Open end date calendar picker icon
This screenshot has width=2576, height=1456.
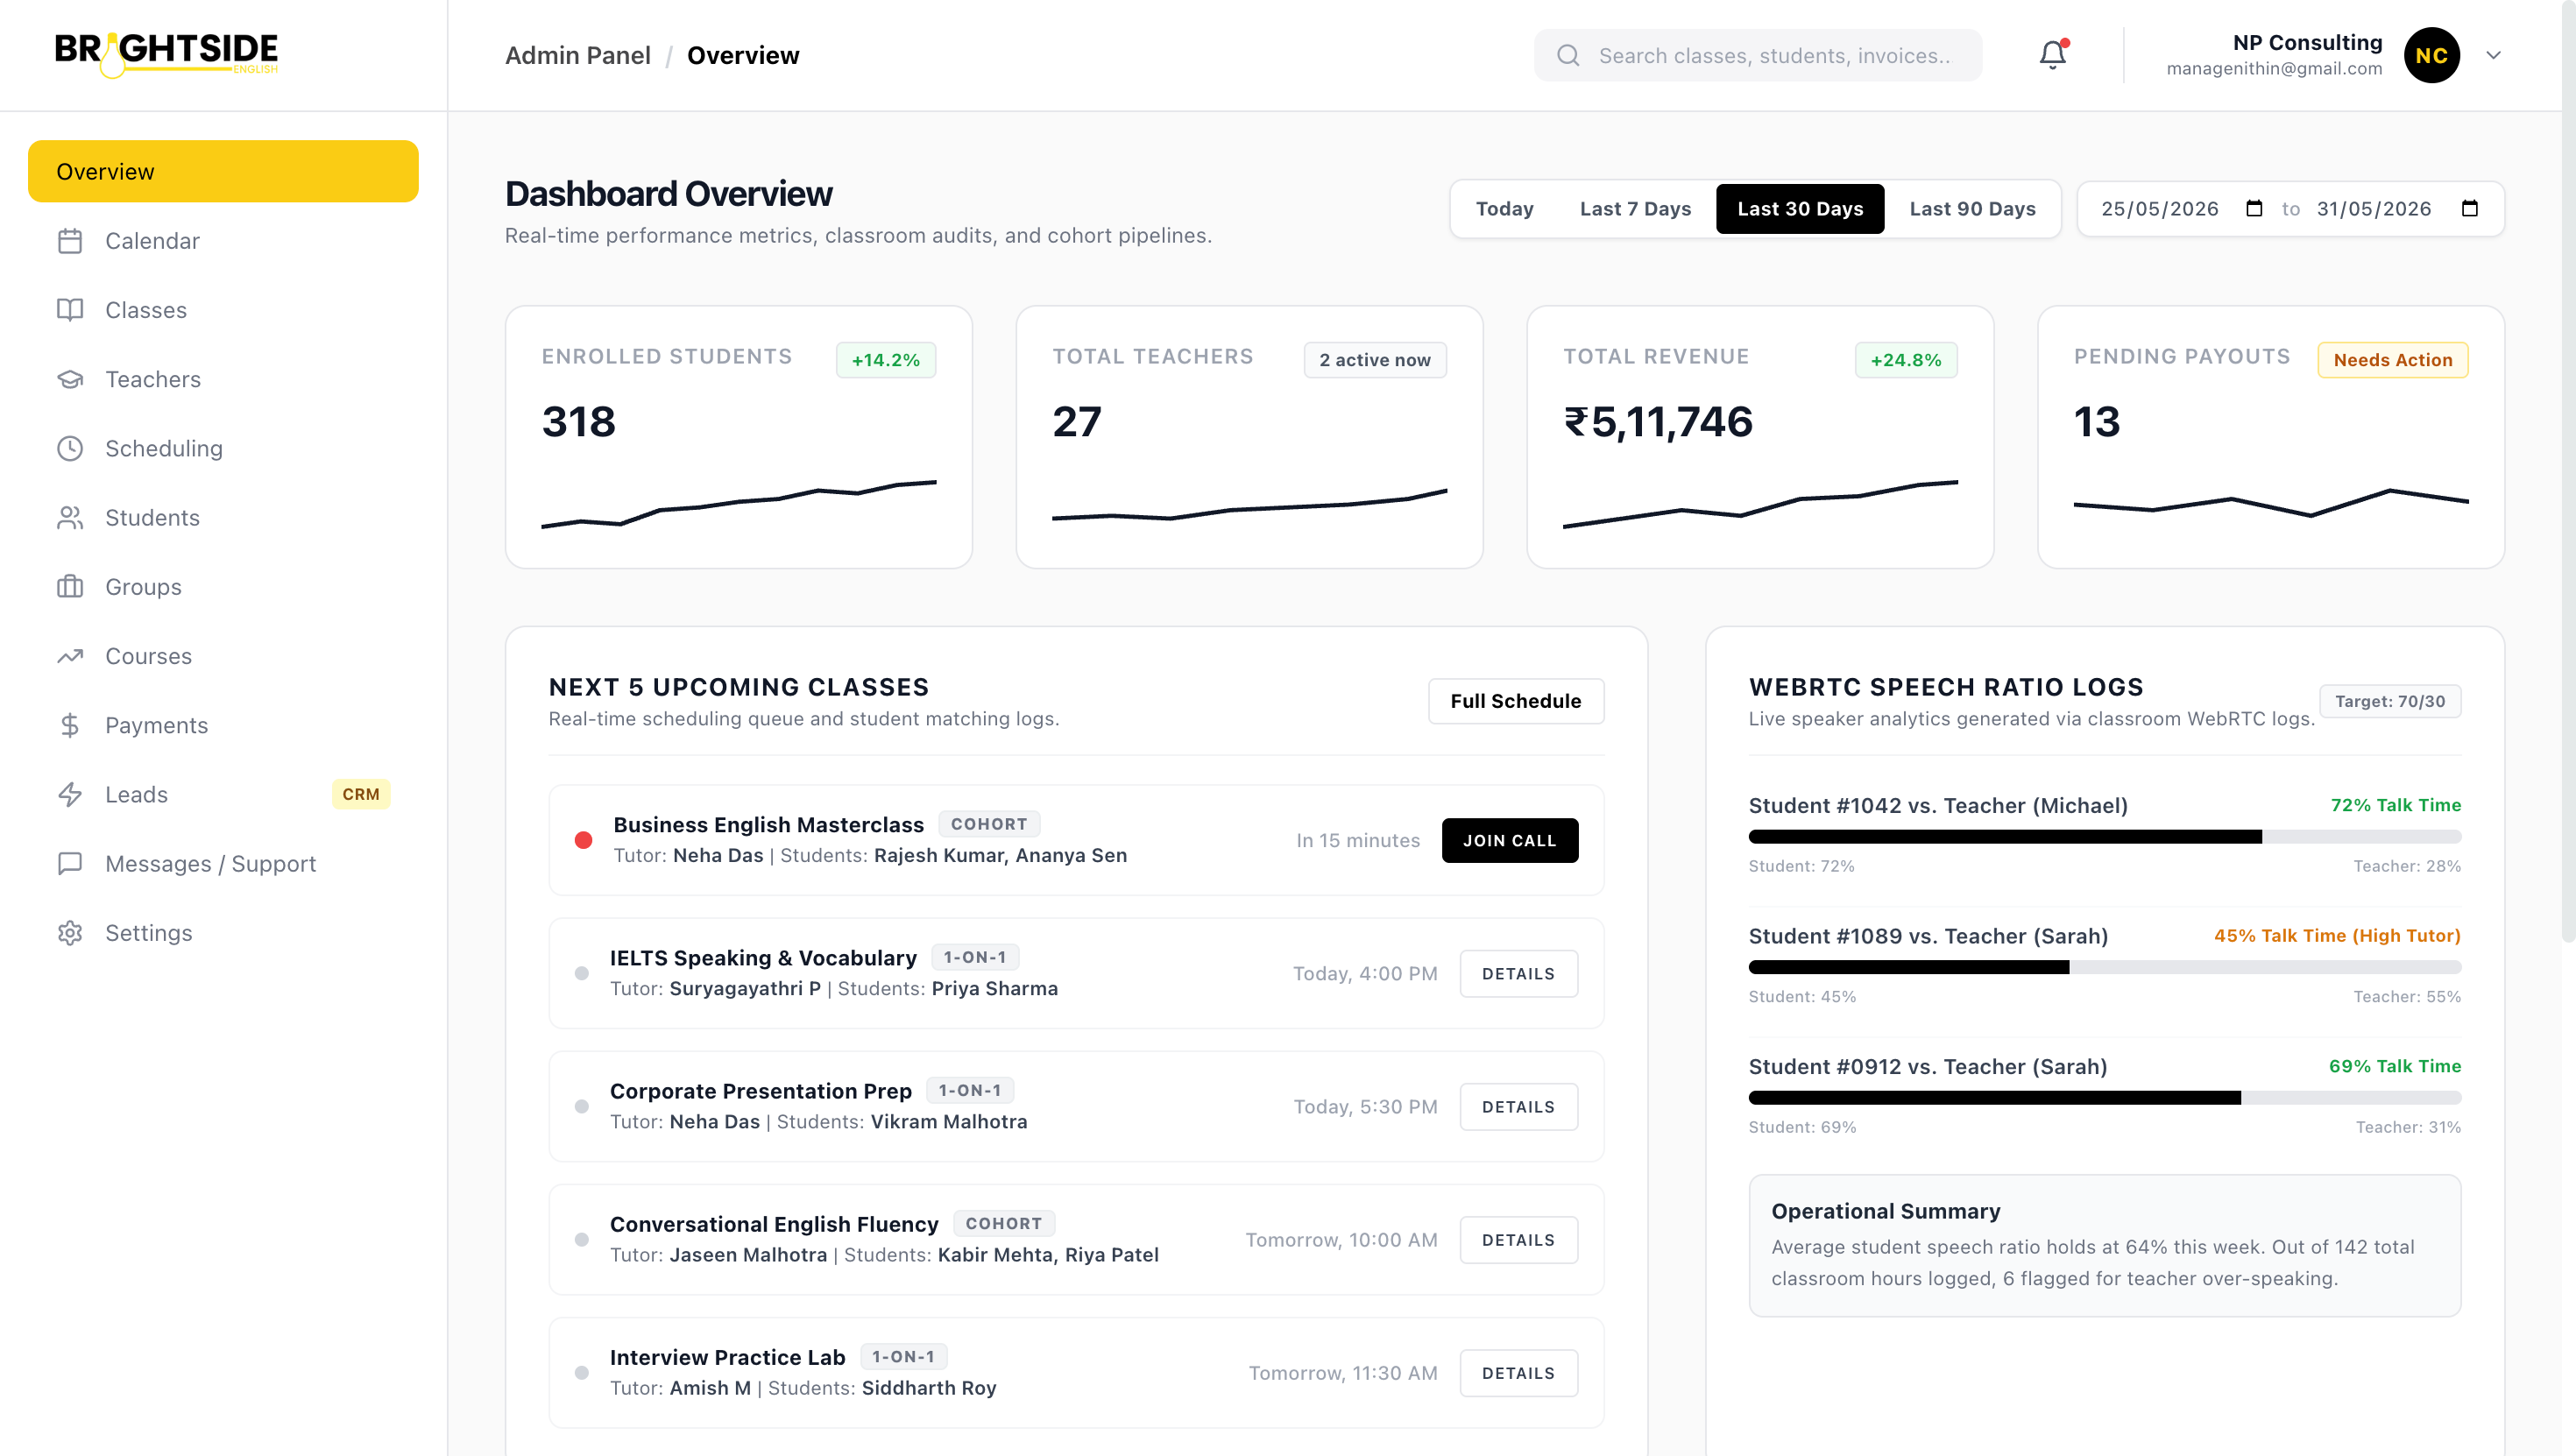point(2469,208)
